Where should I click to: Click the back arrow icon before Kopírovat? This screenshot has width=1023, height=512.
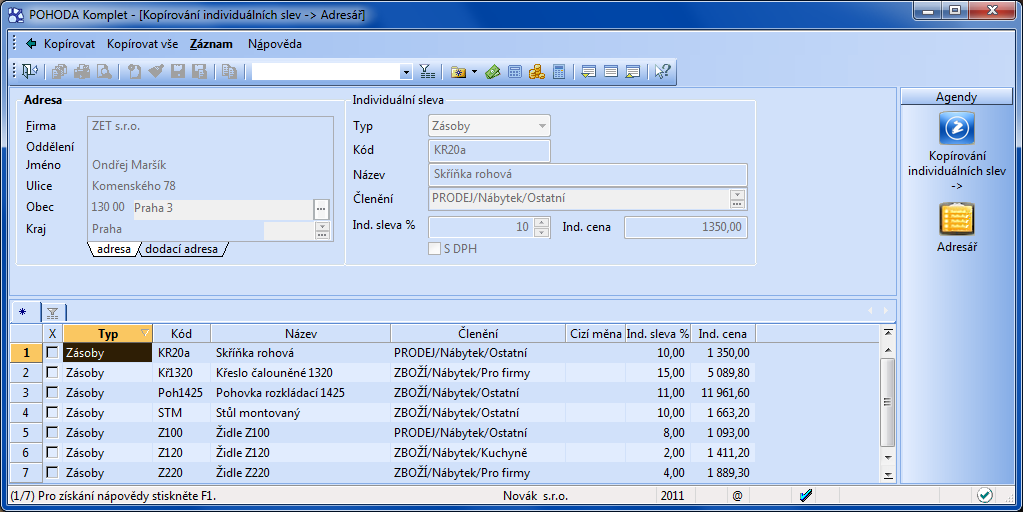[31, 44]
